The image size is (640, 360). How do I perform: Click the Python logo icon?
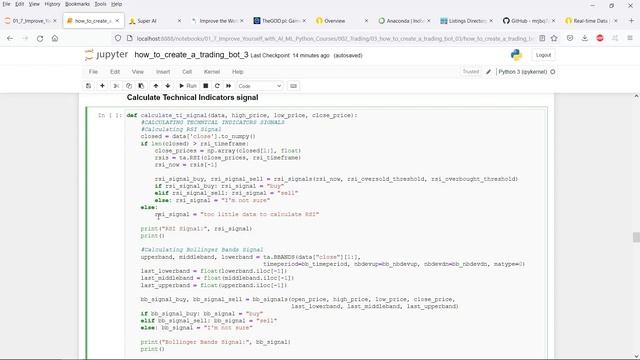[x=516, y=55]
